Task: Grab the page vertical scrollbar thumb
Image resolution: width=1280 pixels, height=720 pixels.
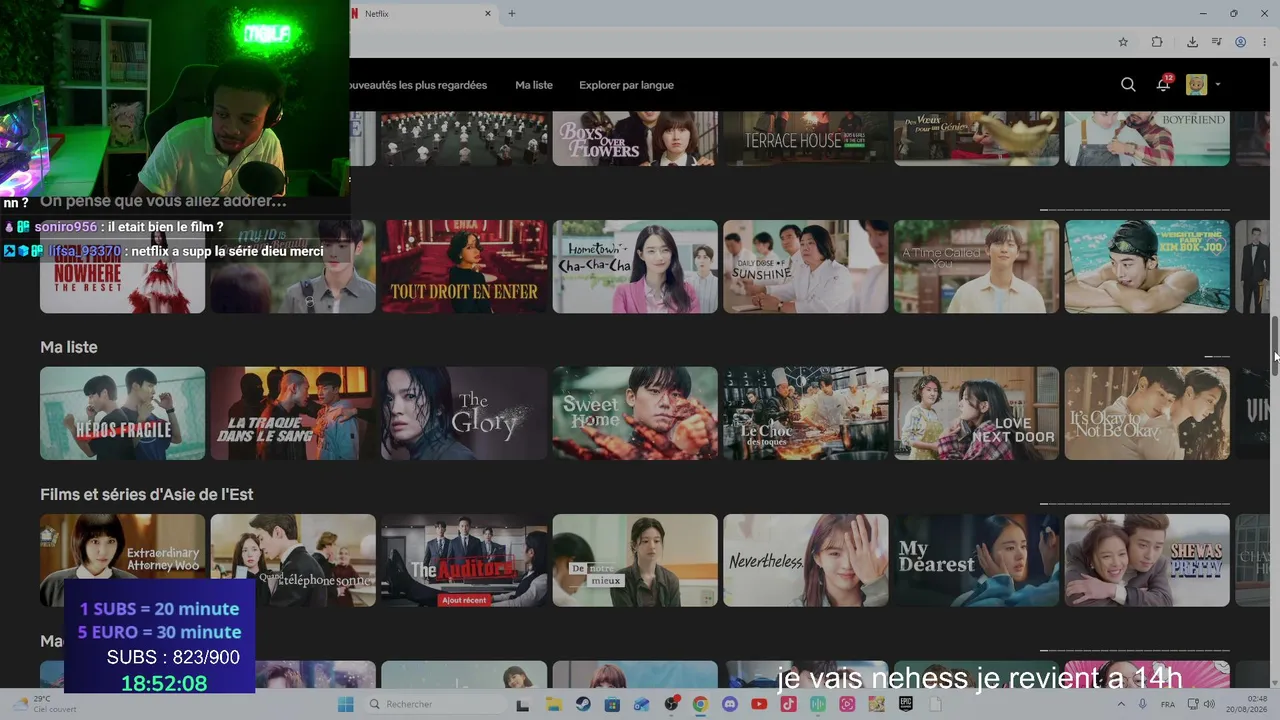Action: pyautogui.click(x=1275, y=345)
